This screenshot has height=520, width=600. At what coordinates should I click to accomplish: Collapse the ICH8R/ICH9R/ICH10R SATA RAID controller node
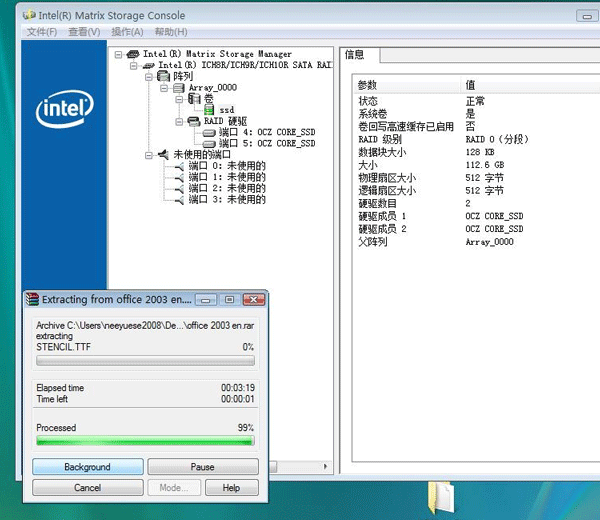pyautogui.click(x=134, y=66)
